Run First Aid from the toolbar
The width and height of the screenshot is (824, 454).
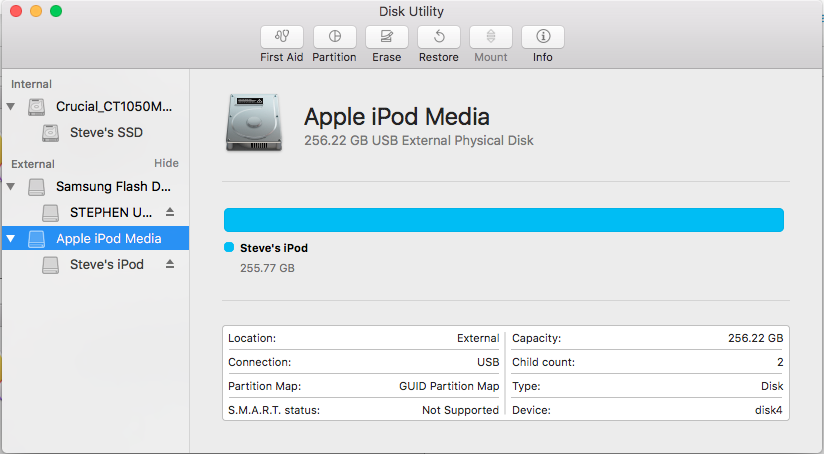click(x=282, y=37)
